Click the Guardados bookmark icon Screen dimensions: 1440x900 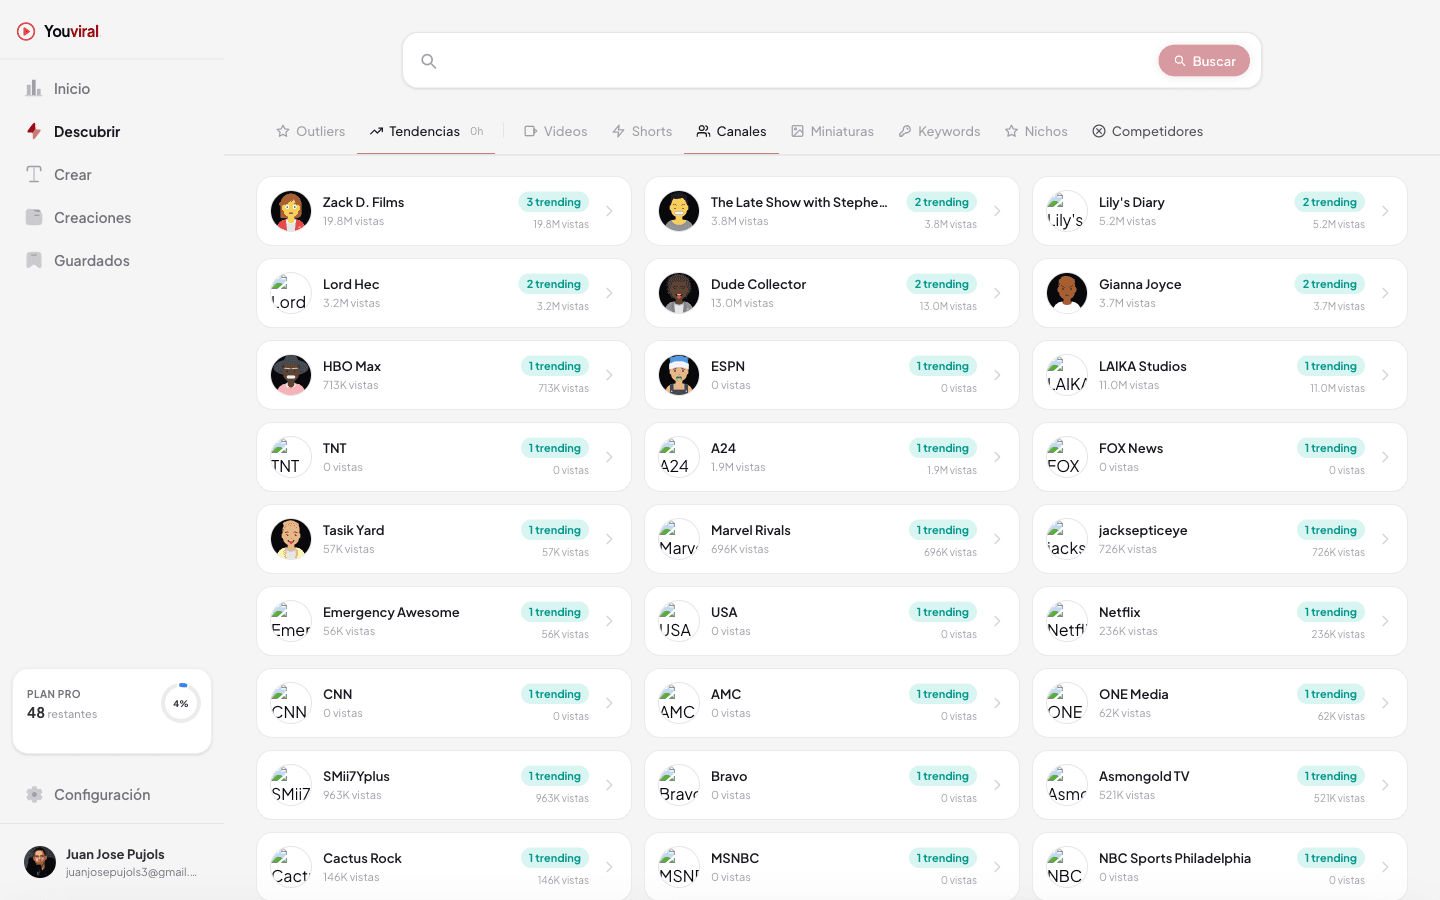[34, 261]
